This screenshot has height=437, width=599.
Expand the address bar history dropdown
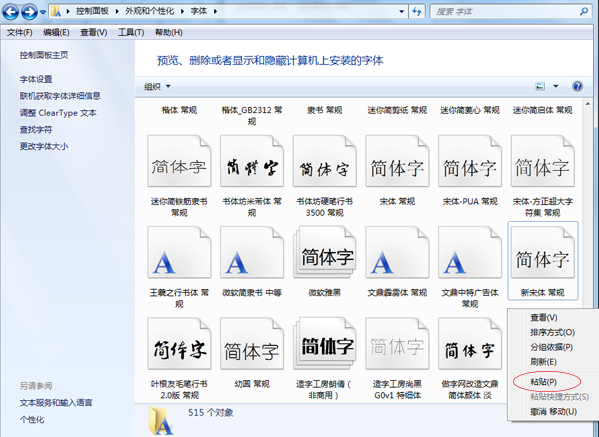(x=401, y=12)
